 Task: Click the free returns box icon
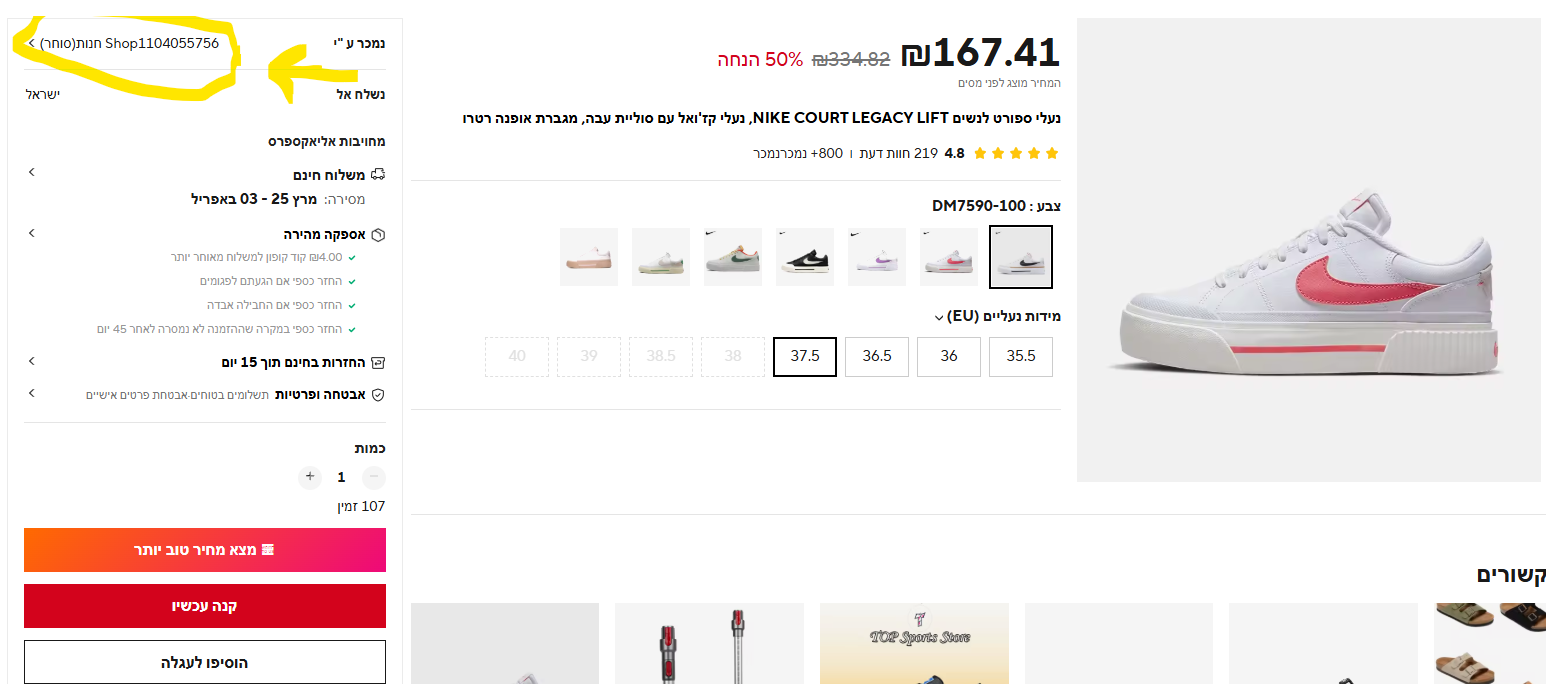[378, 362]
